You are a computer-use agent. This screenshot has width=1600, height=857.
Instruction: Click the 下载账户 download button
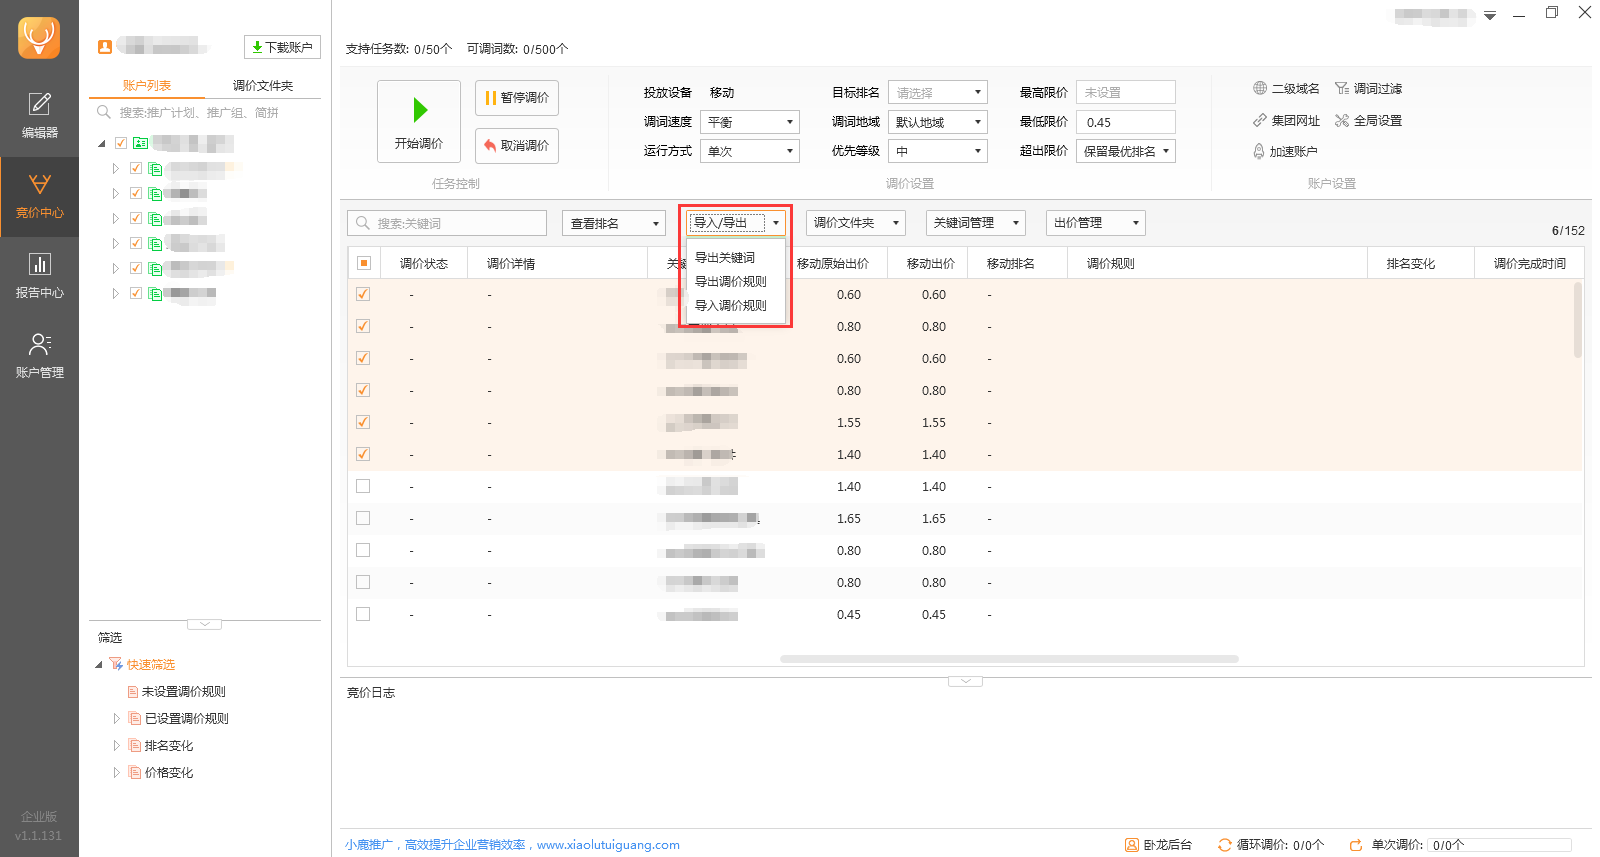[282, 47]
